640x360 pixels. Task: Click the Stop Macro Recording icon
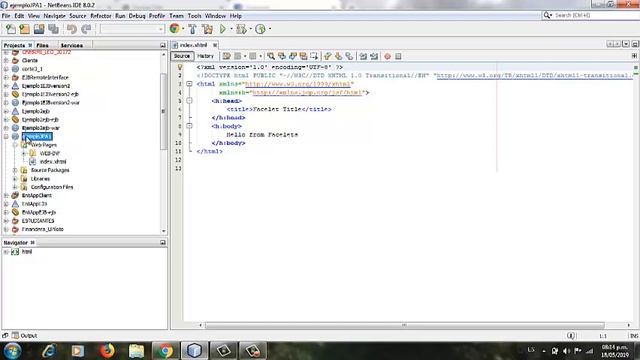(x=398, y=56)
